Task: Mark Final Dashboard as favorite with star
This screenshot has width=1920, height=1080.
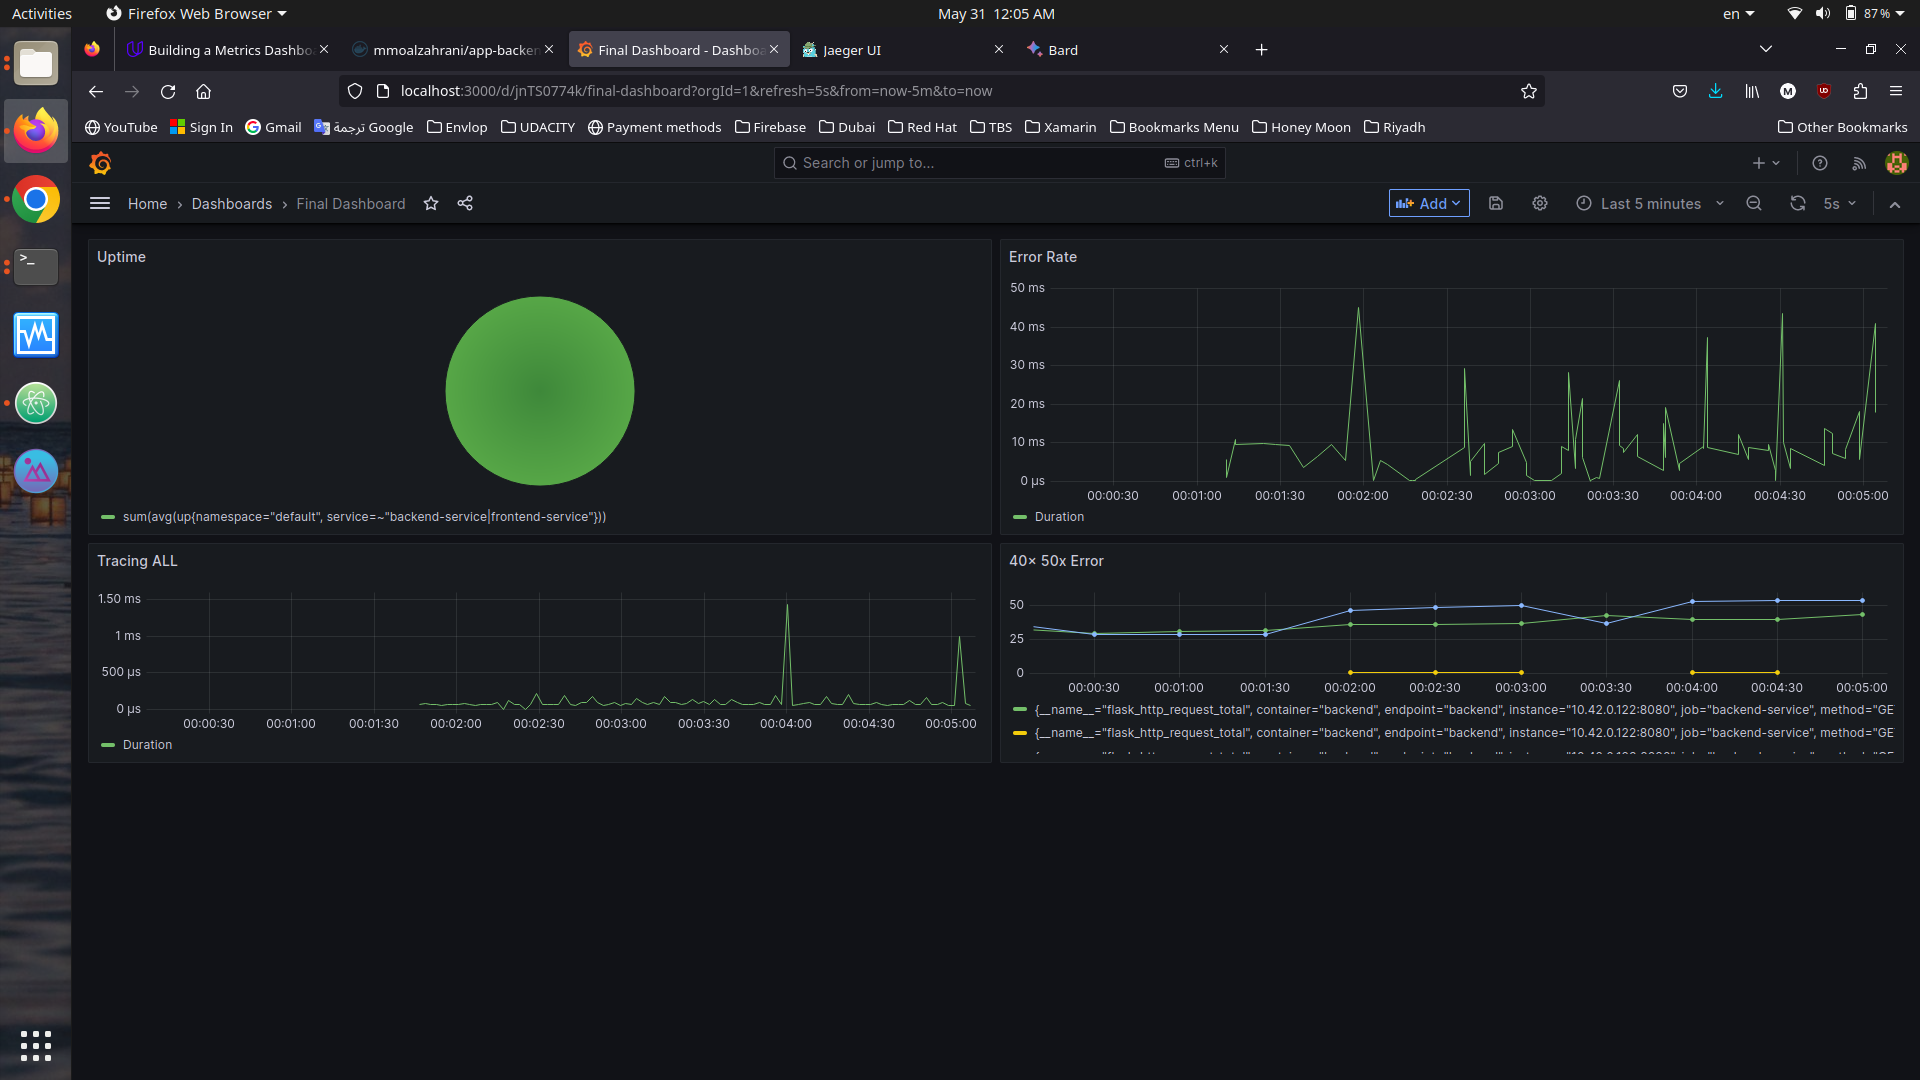Action: 431,203
